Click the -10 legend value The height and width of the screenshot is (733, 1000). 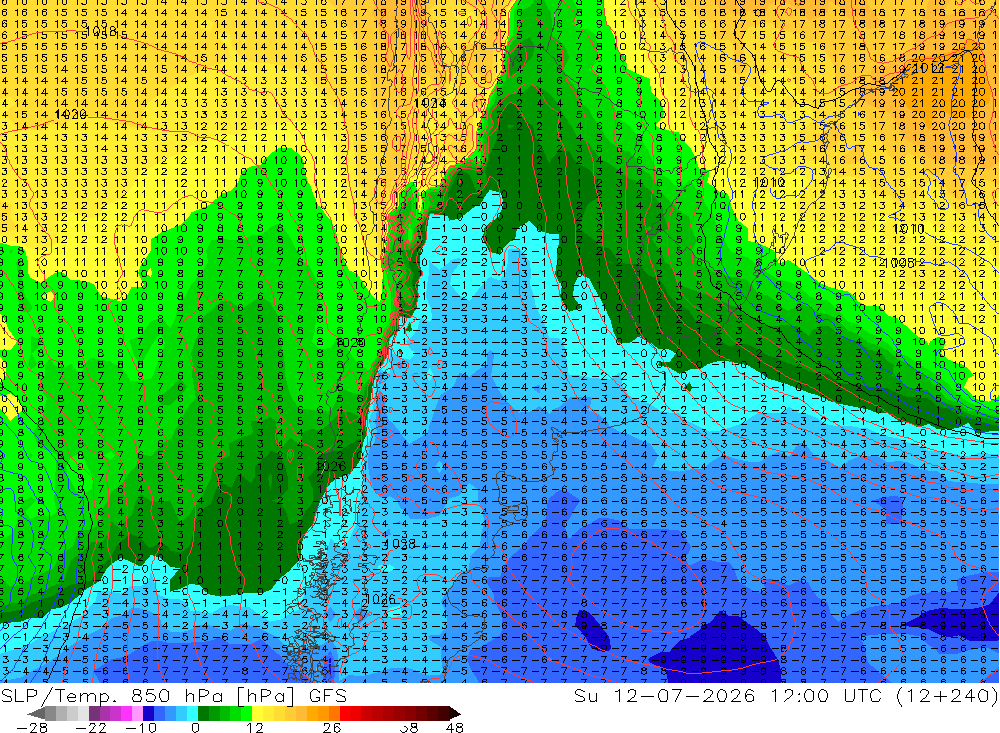(x=141, y=728)
